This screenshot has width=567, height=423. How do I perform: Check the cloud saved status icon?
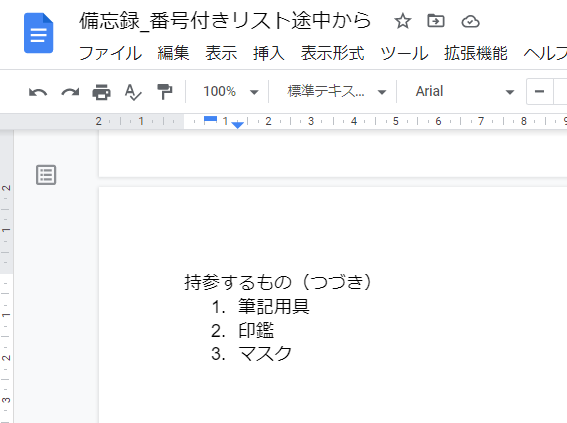pyautogui.click(x=470, y=22)
